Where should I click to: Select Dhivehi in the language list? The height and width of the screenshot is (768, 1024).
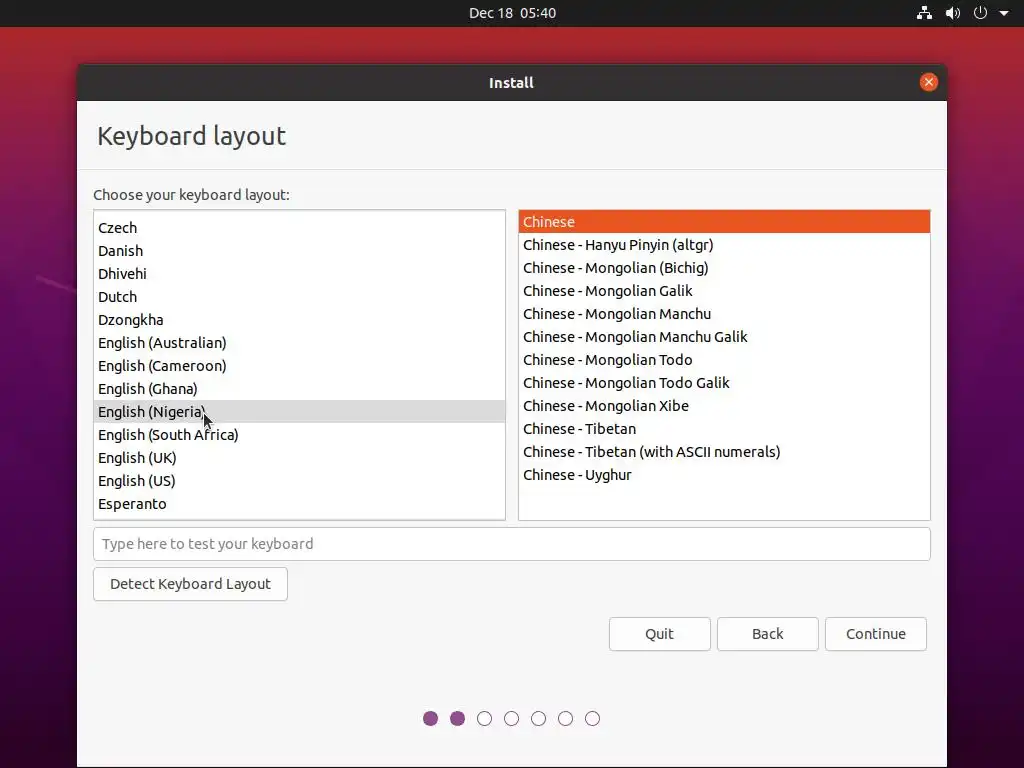coord(299,274)
